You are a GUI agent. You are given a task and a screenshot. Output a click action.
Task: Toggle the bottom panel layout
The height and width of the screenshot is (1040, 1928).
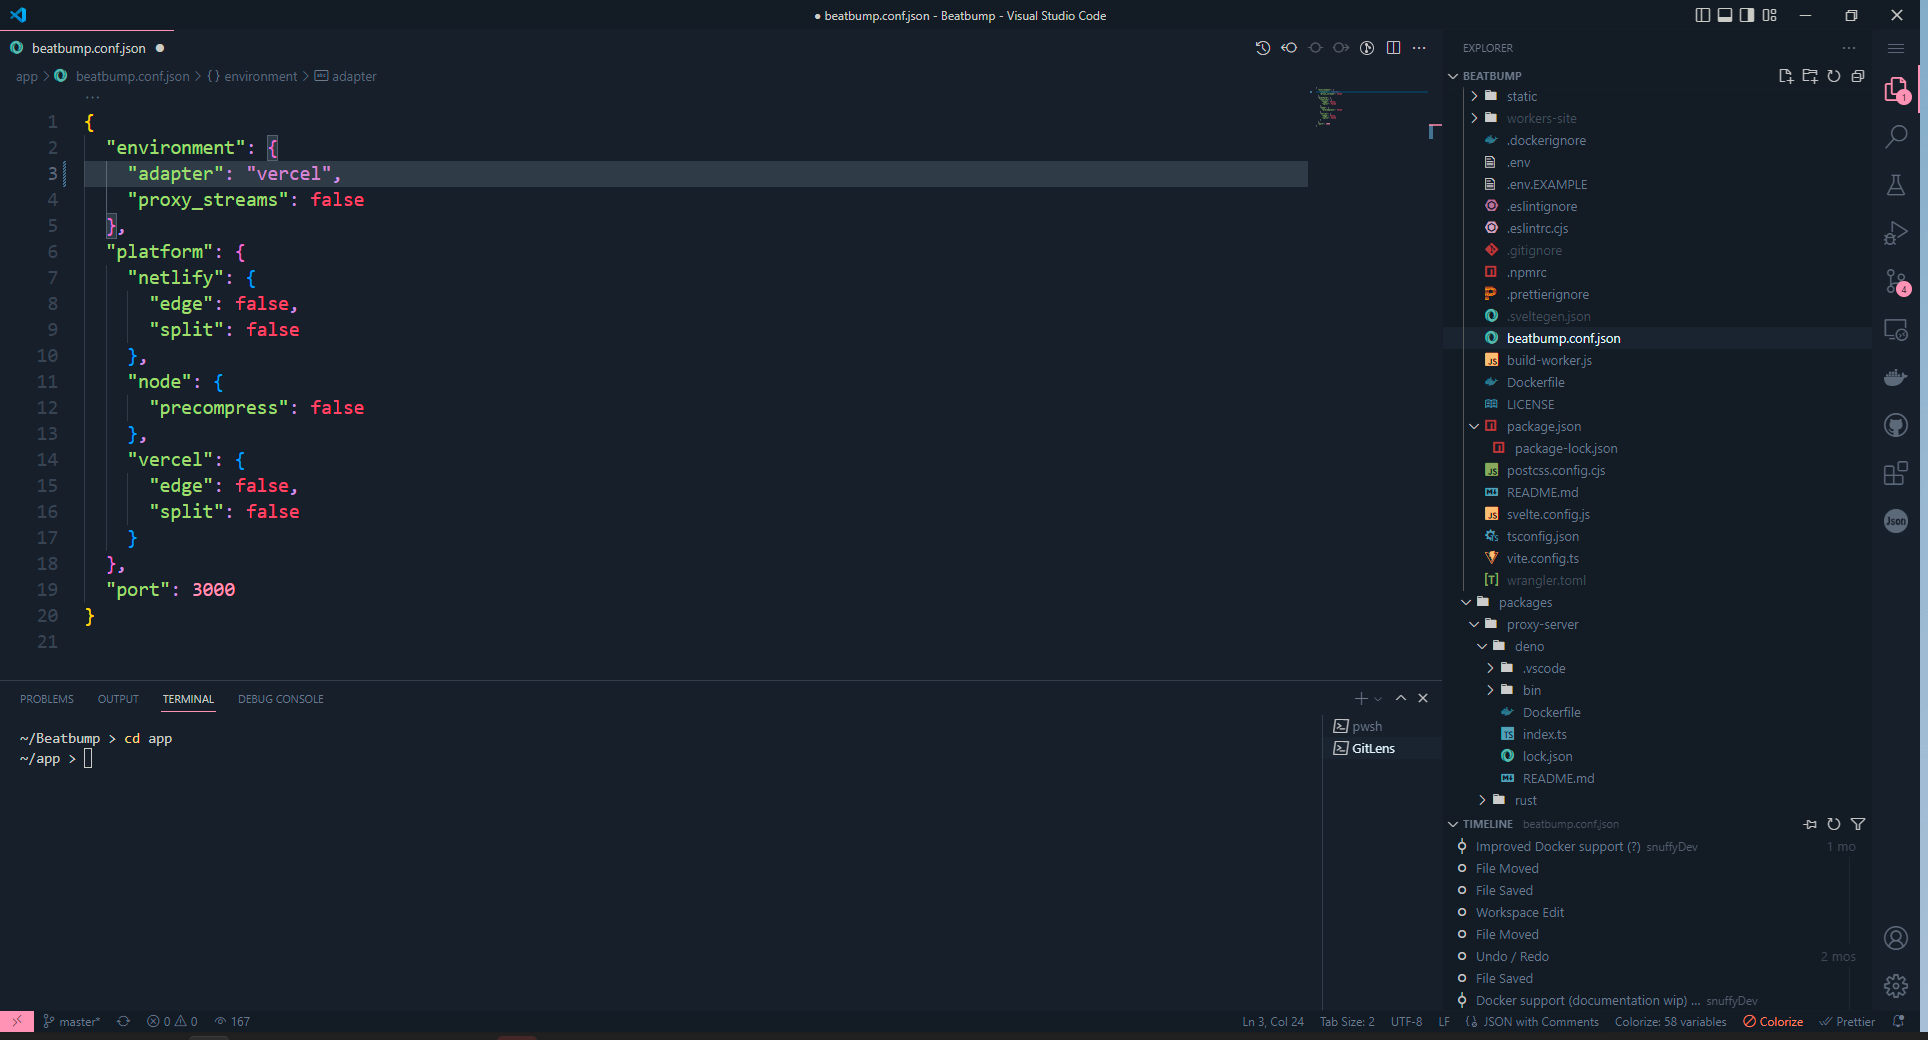pos(1725,15)
